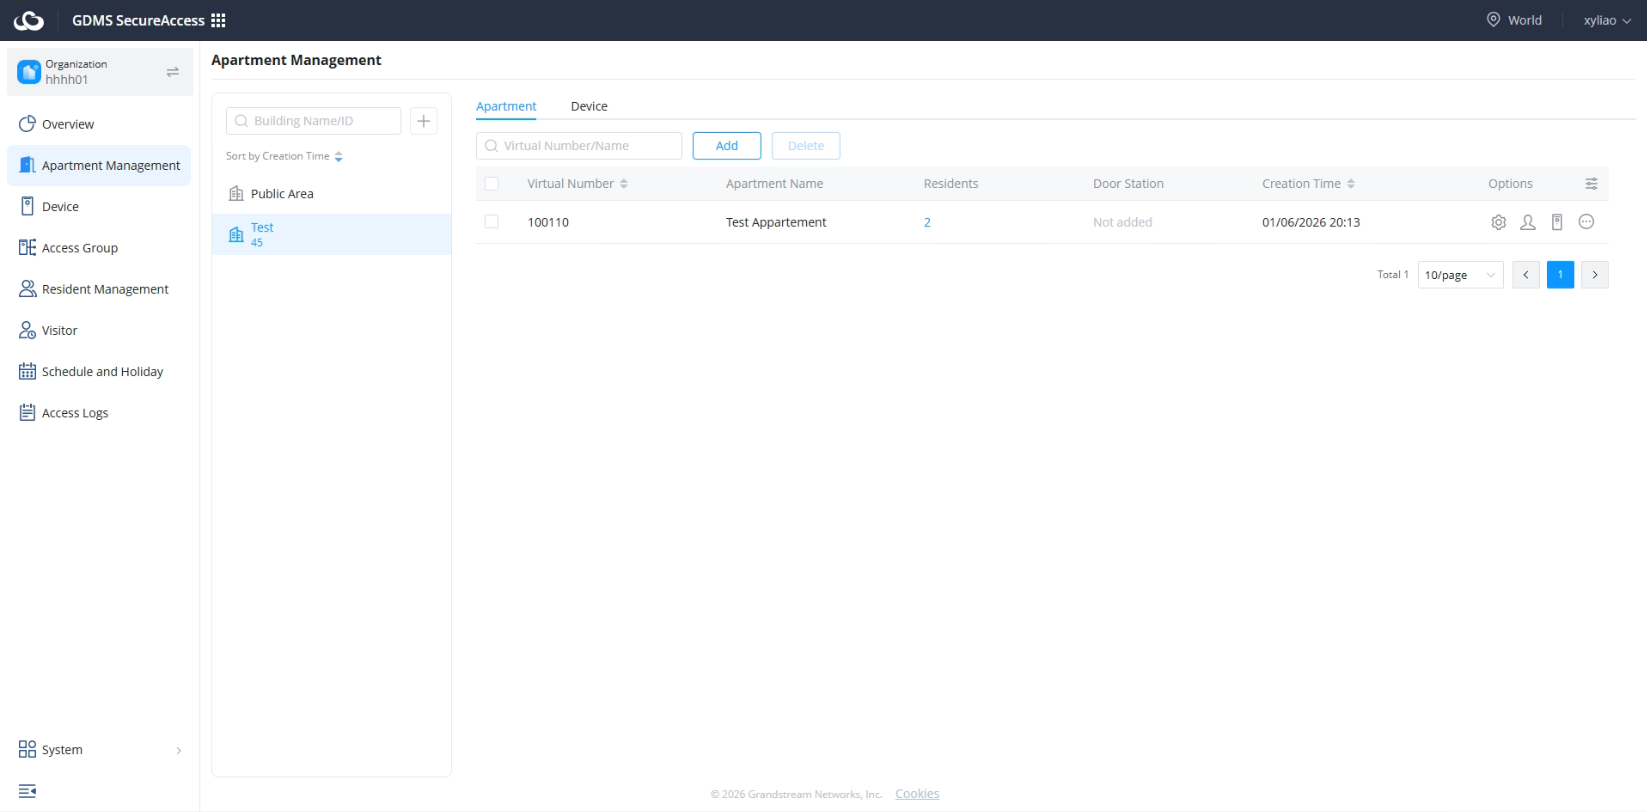1647x812 pixels.
Task: Open Access Group sidebar item
Action: (99, 248)
